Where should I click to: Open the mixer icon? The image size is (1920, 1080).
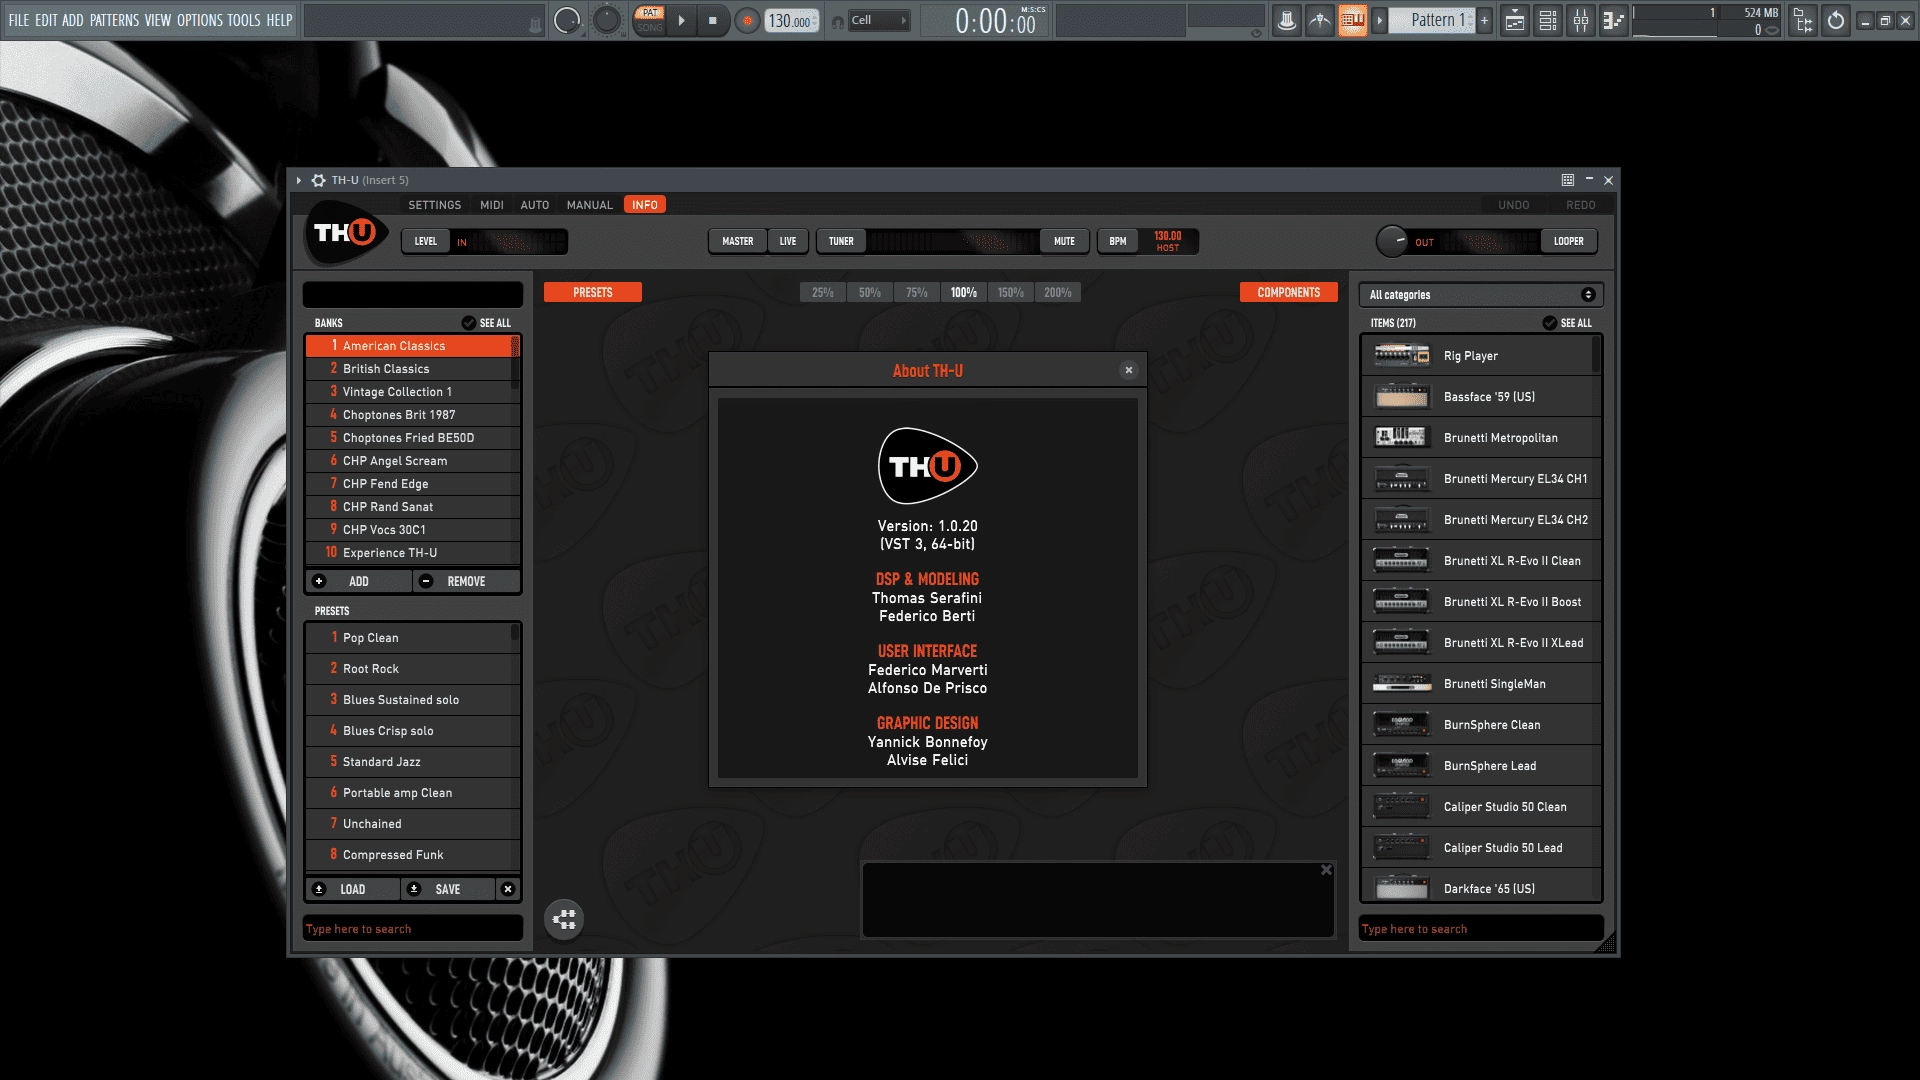click(x=1581, y=20)
